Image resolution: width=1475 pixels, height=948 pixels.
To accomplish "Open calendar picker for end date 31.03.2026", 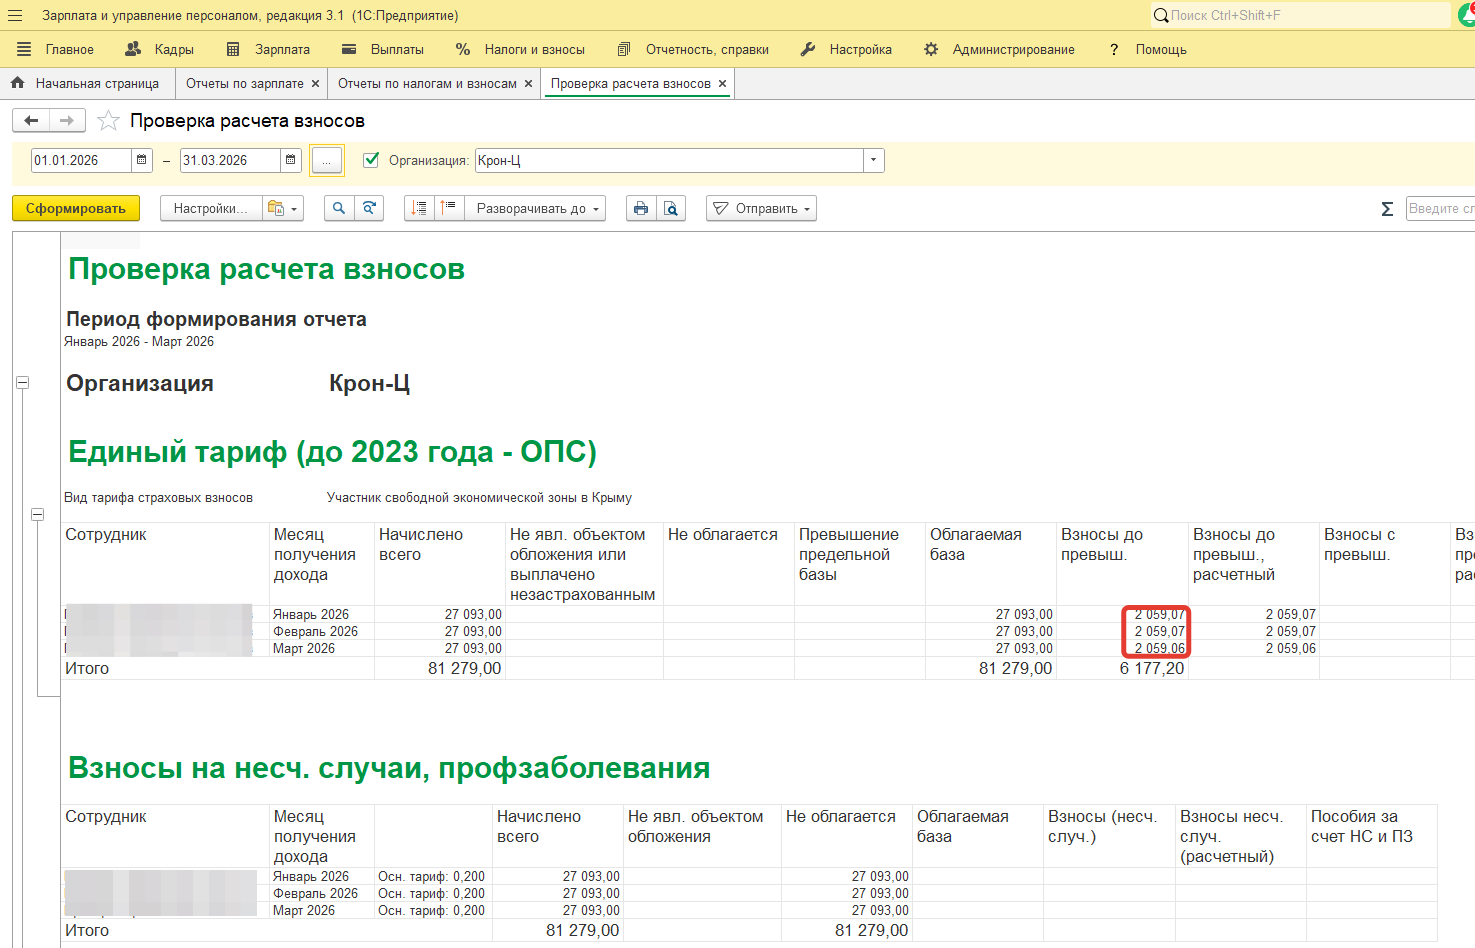I will [290, 160].
